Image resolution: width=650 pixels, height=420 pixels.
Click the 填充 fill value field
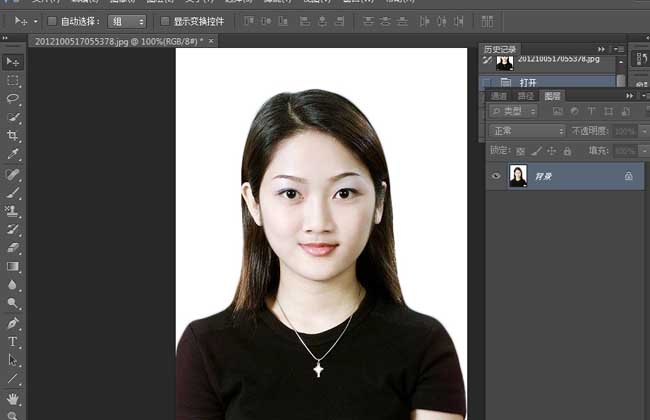point(625,151)
